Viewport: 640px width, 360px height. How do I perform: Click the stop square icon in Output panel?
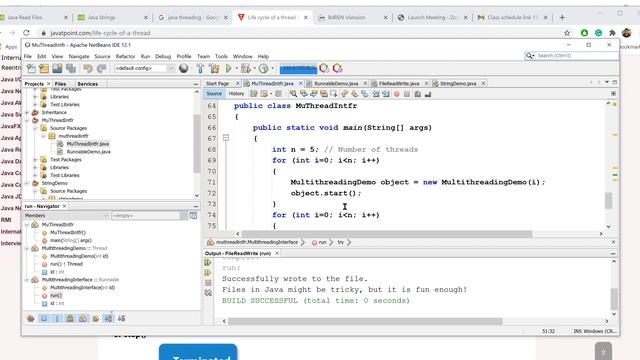(208, 282)
